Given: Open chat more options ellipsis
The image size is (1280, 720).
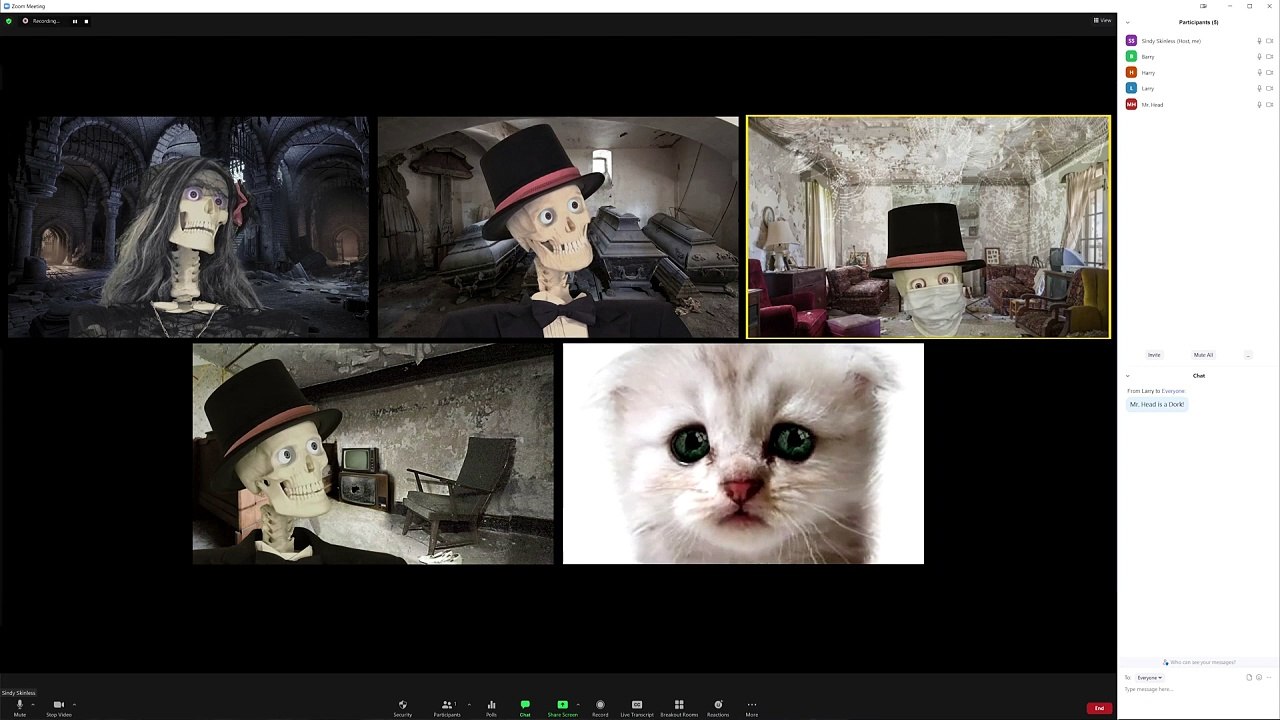Looking at the screenshot, I should tap(1268, 678).
